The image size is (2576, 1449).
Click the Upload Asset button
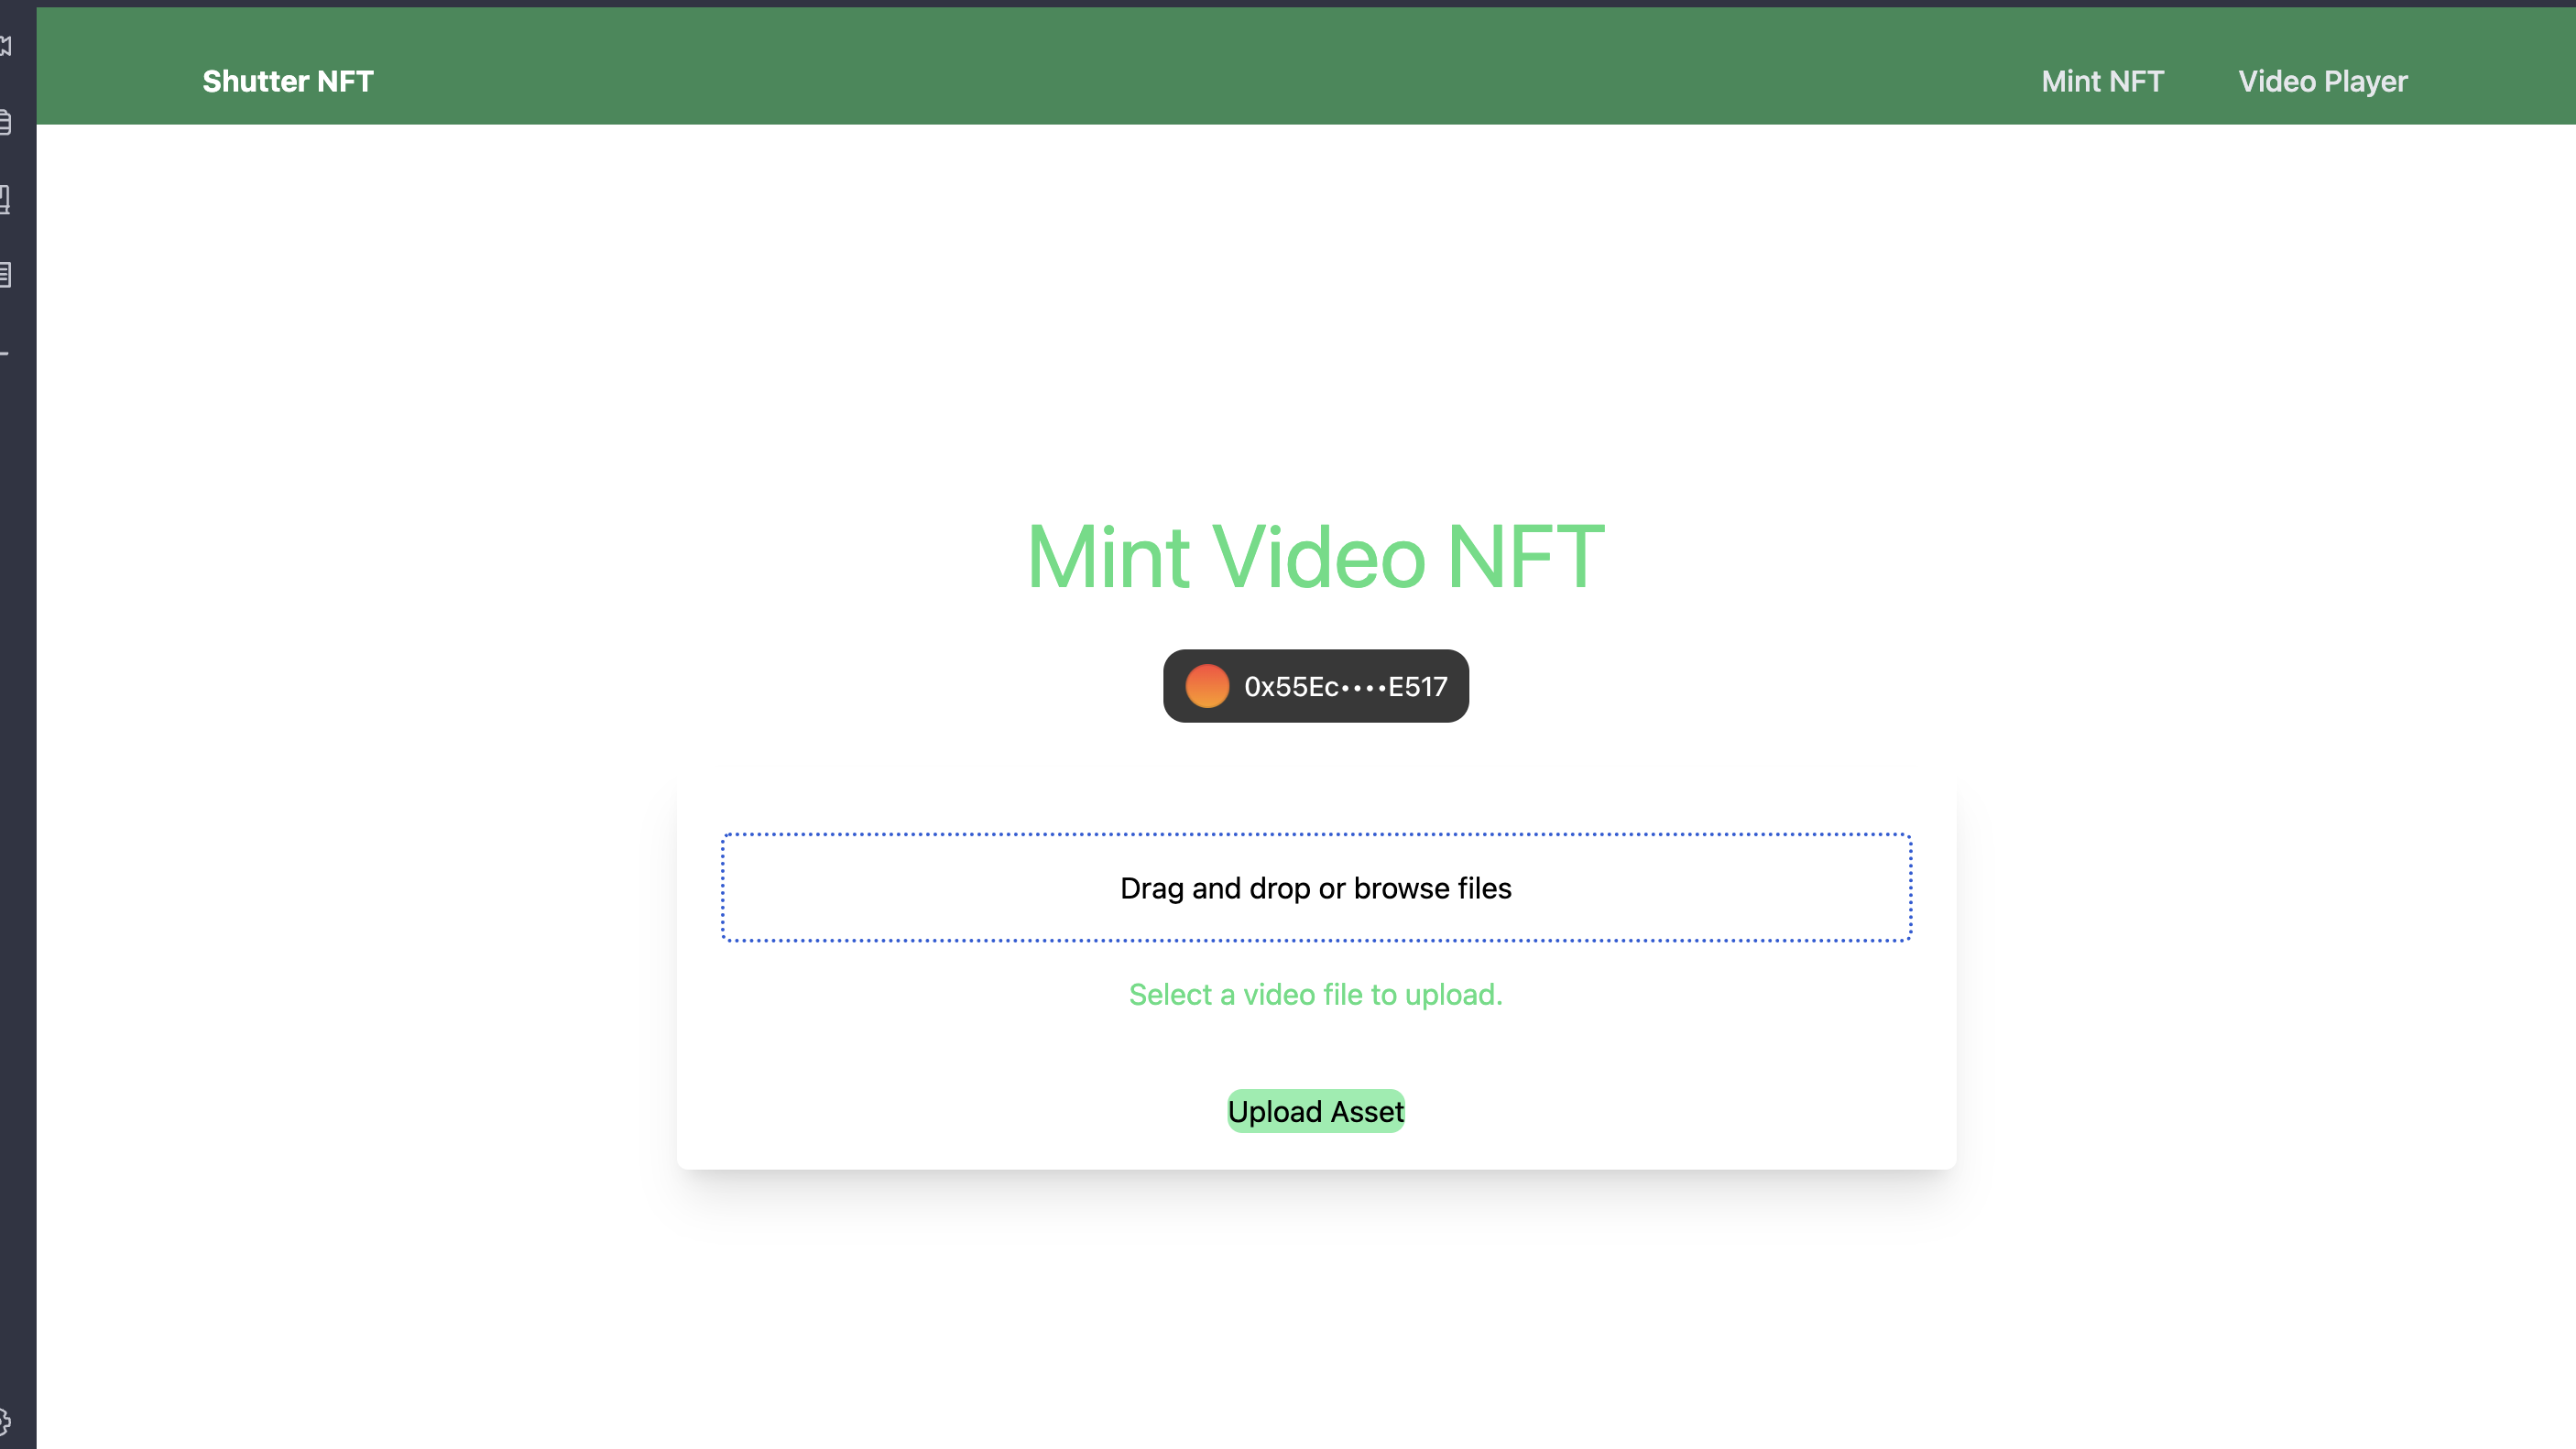coord(1315,1111)
